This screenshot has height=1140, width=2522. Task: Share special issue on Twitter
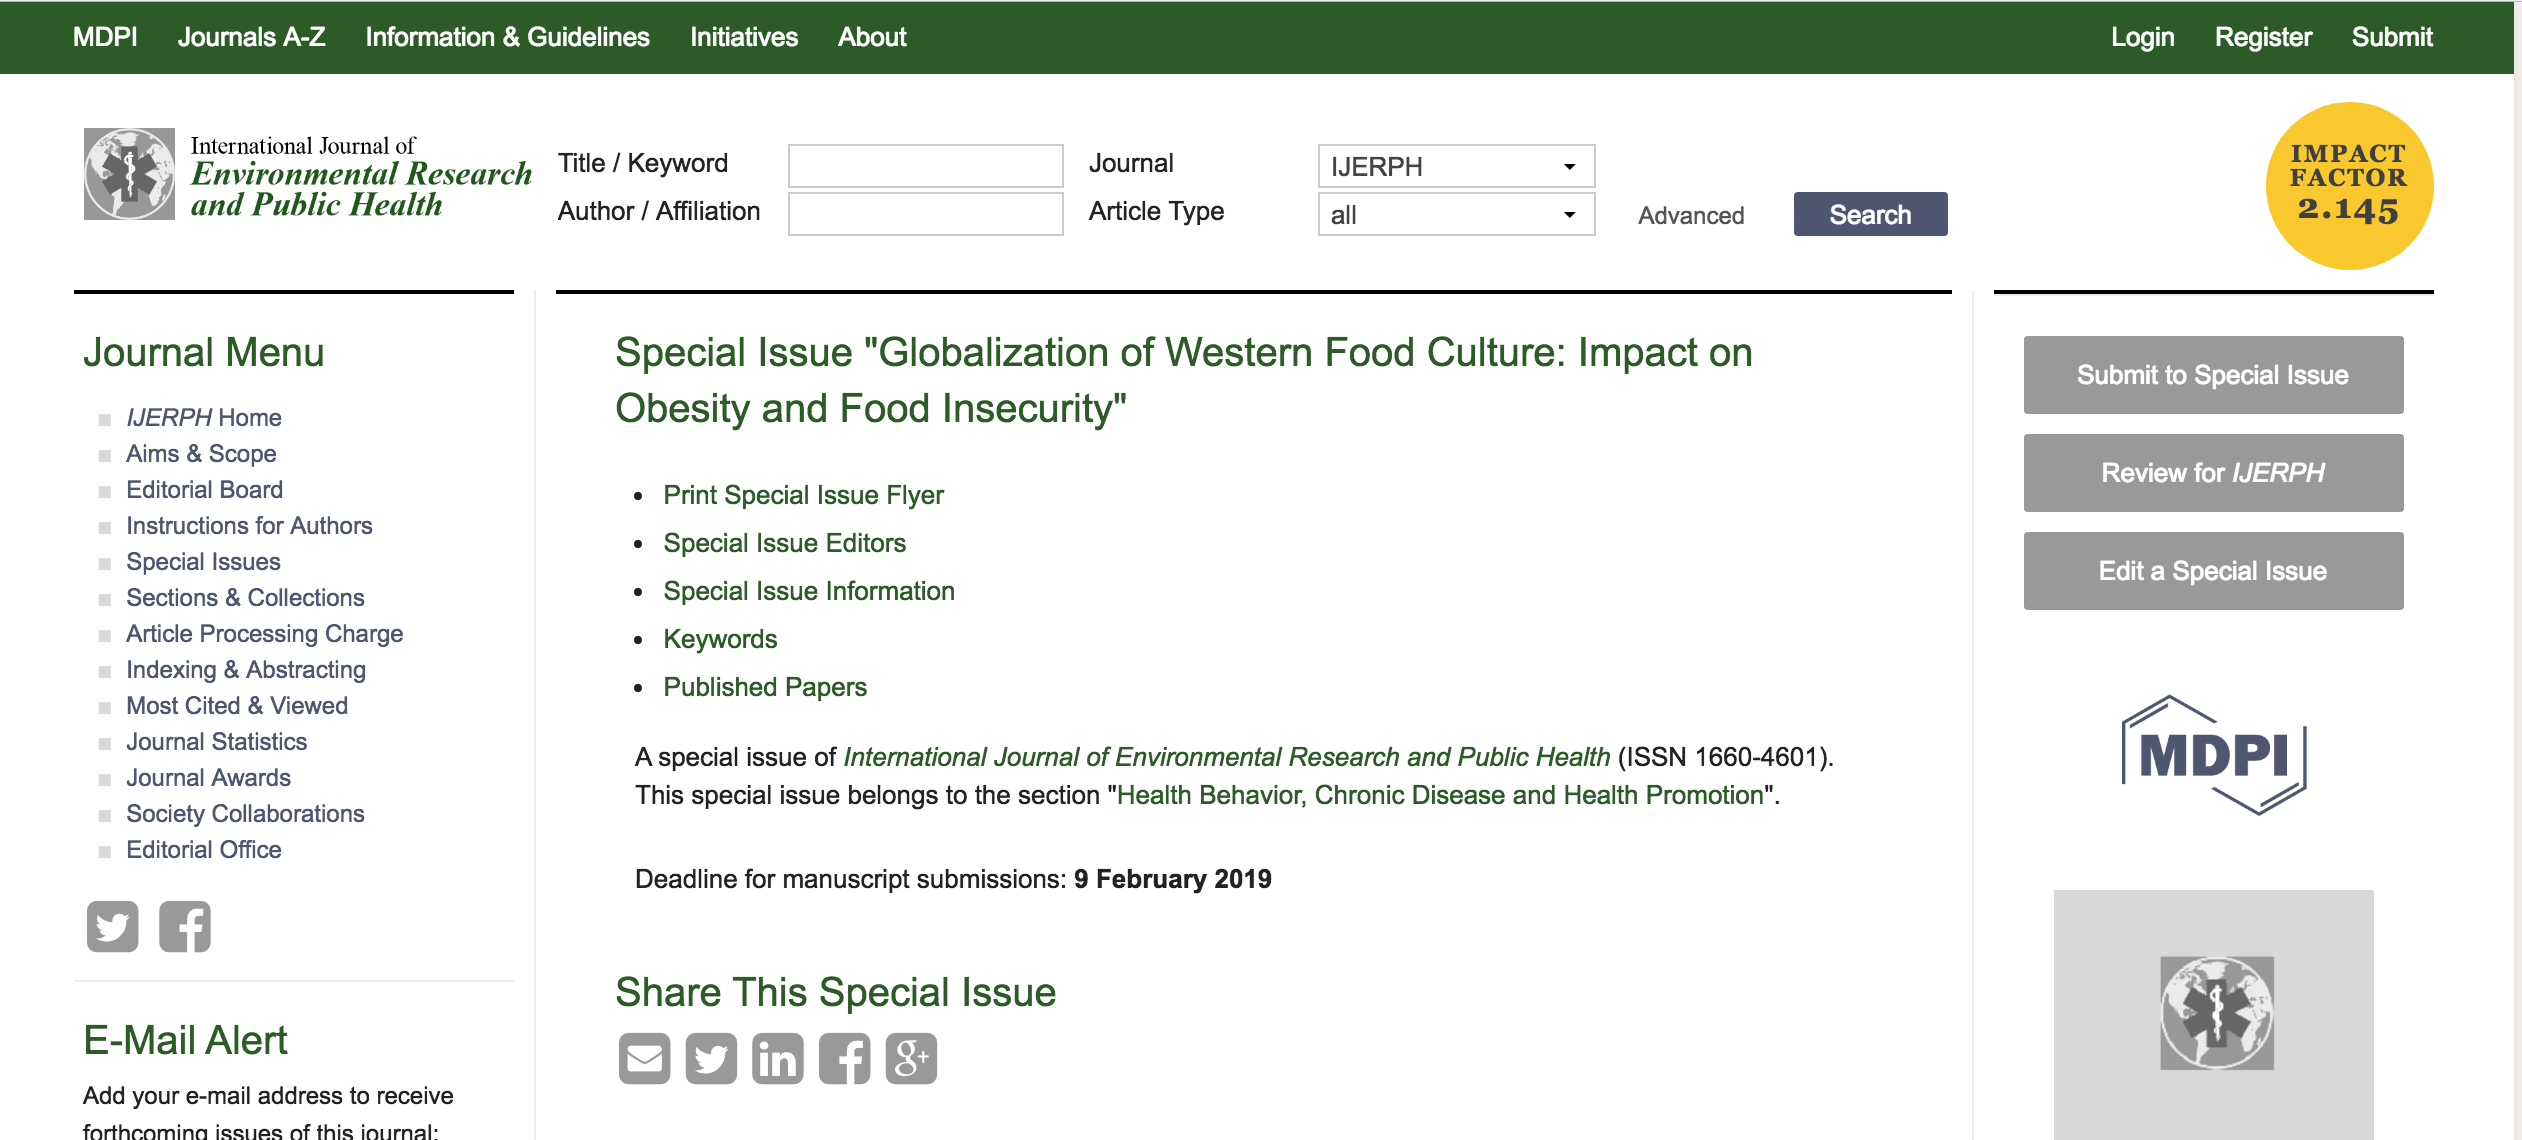[x=711, y=1058]
